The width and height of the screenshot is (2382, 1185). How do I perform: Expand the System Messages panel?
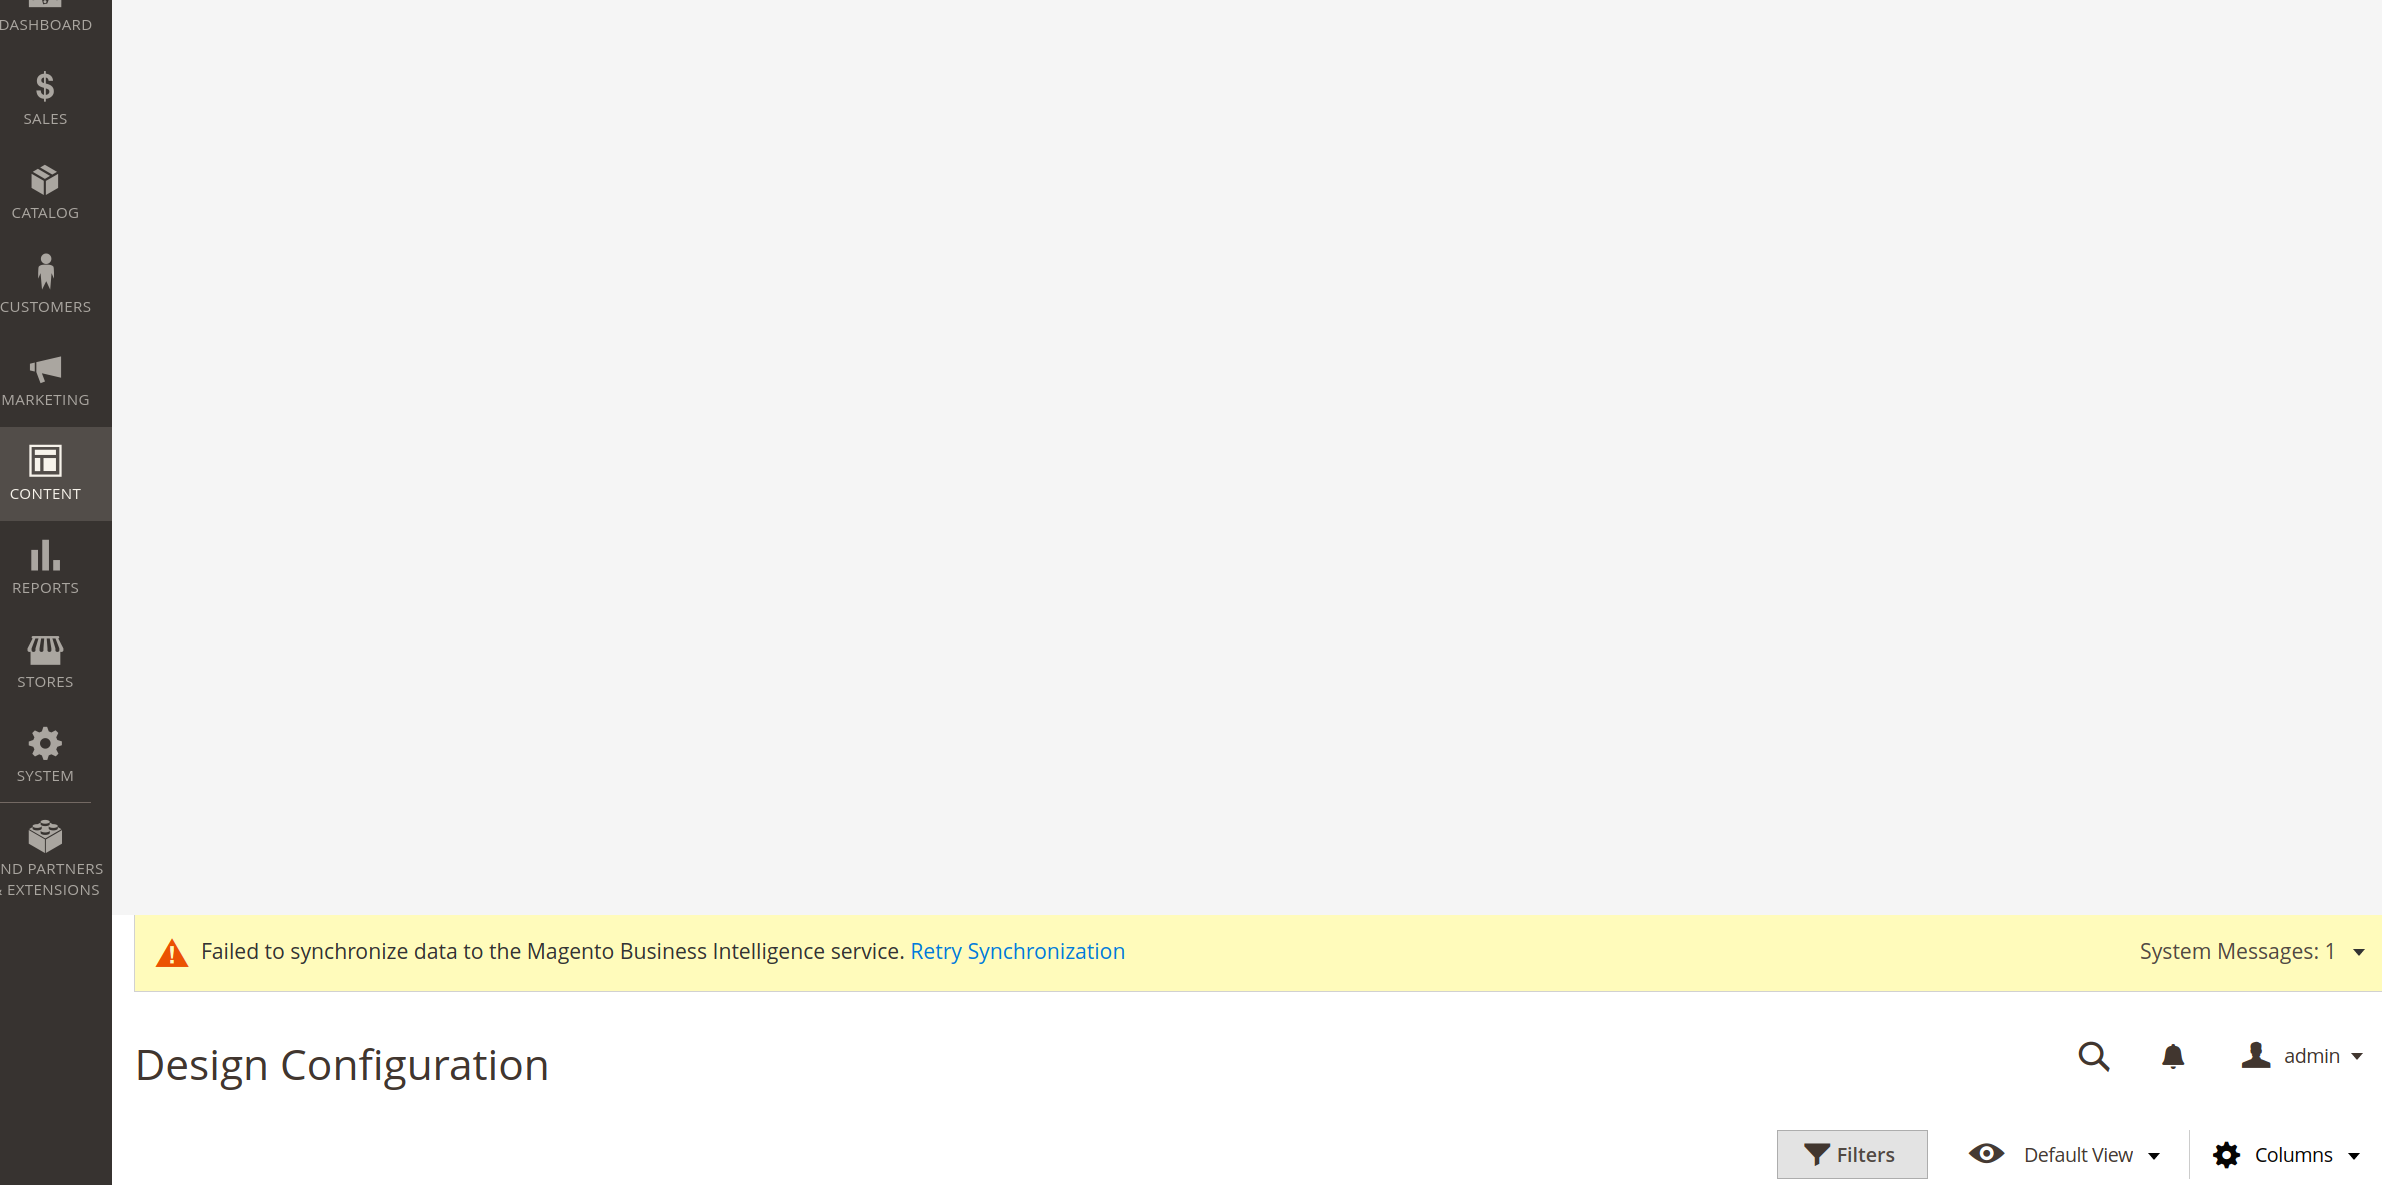(x=2253, y=951)
